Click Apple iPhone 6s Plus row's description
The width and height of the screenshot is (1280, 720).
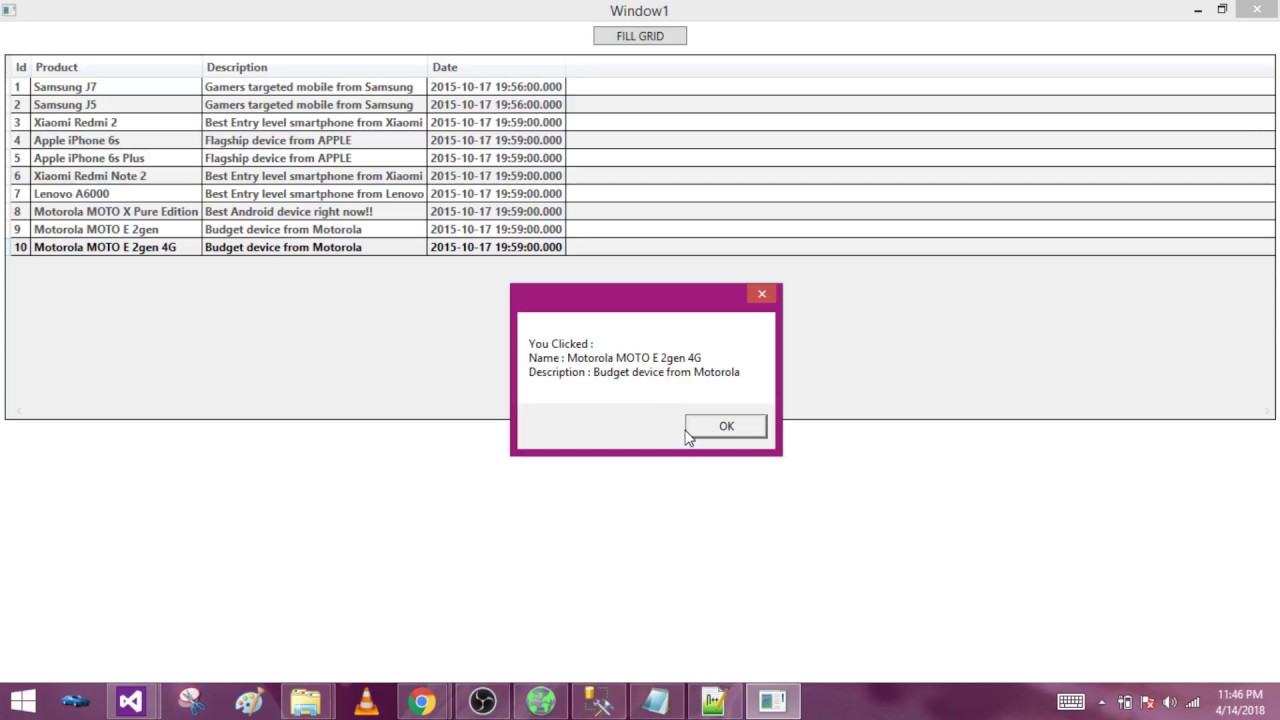point(314,158)
